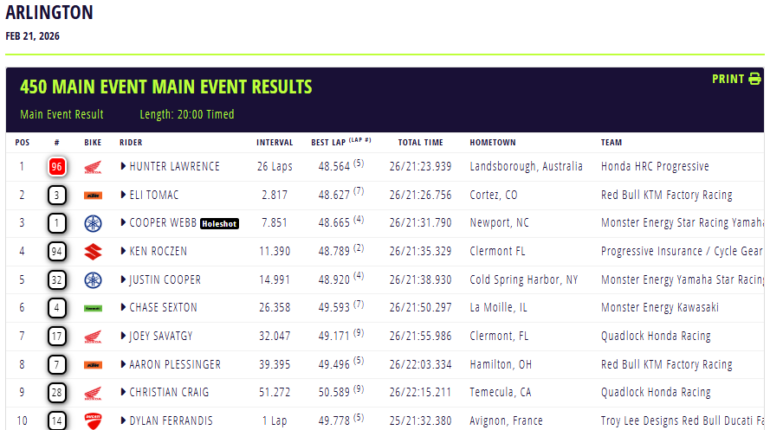The image size is (770, 430).
Task: Click the Holeshot badge on Cooper Webb
Action: (219, 224)
